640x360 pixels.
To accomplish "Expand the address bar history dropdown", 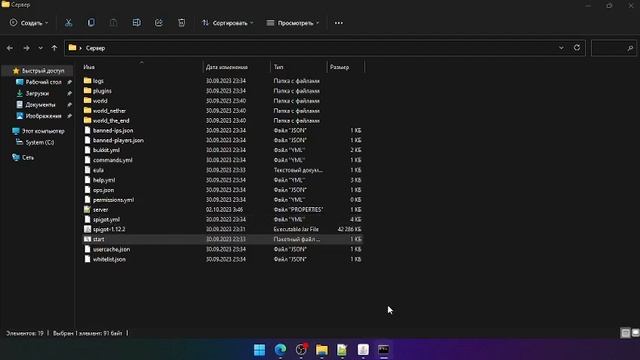I will 561,48.
